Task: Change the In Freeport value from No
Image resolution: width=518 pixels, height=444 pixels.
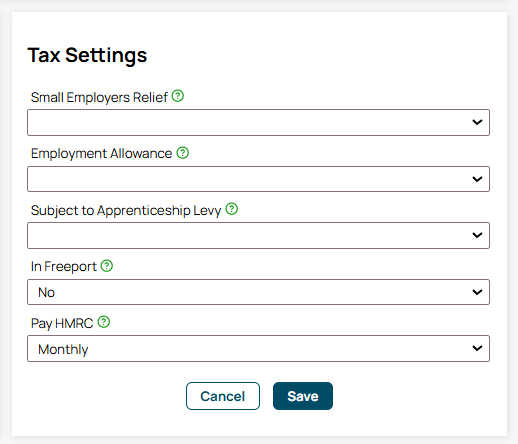Action: pos(258,292)
